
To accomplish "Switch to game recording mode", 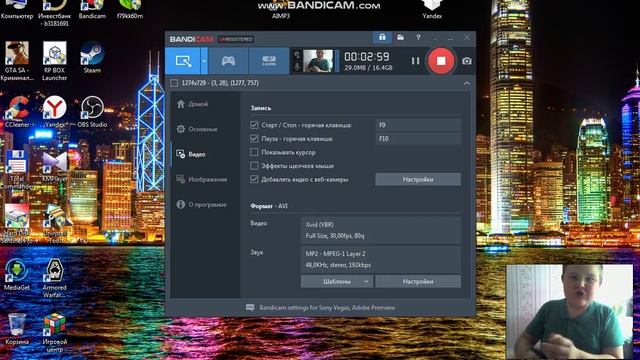I will tap(228, 61).
